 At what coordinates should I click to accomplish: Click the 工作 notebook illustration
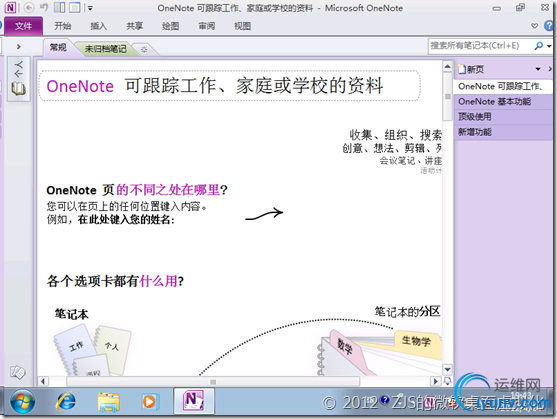76,347
